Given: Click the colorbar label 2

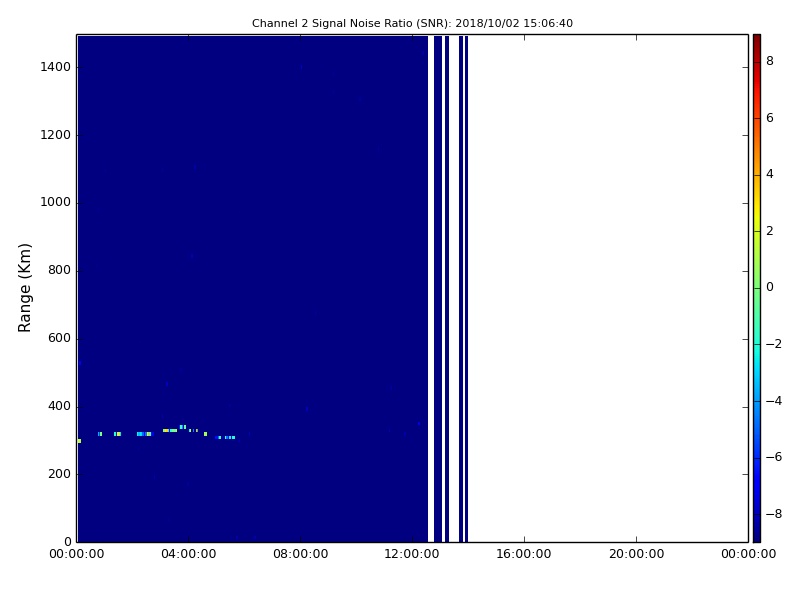Looking at the screenshot, I should click(x=770, y=231).
